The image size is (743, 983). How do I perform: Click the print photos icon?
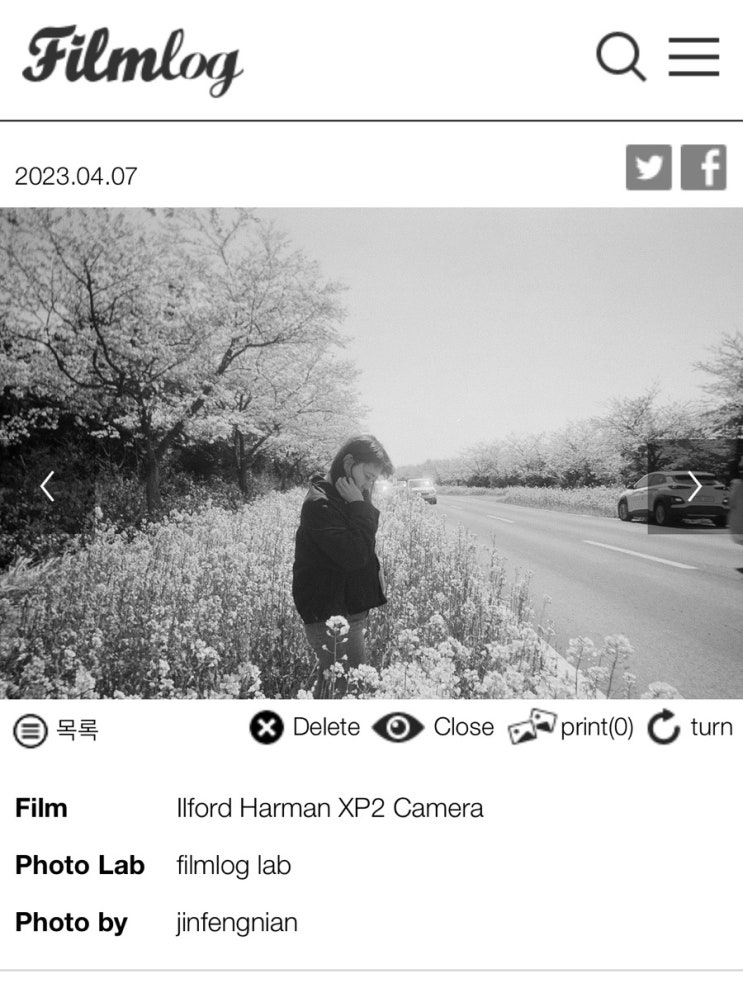532,727
